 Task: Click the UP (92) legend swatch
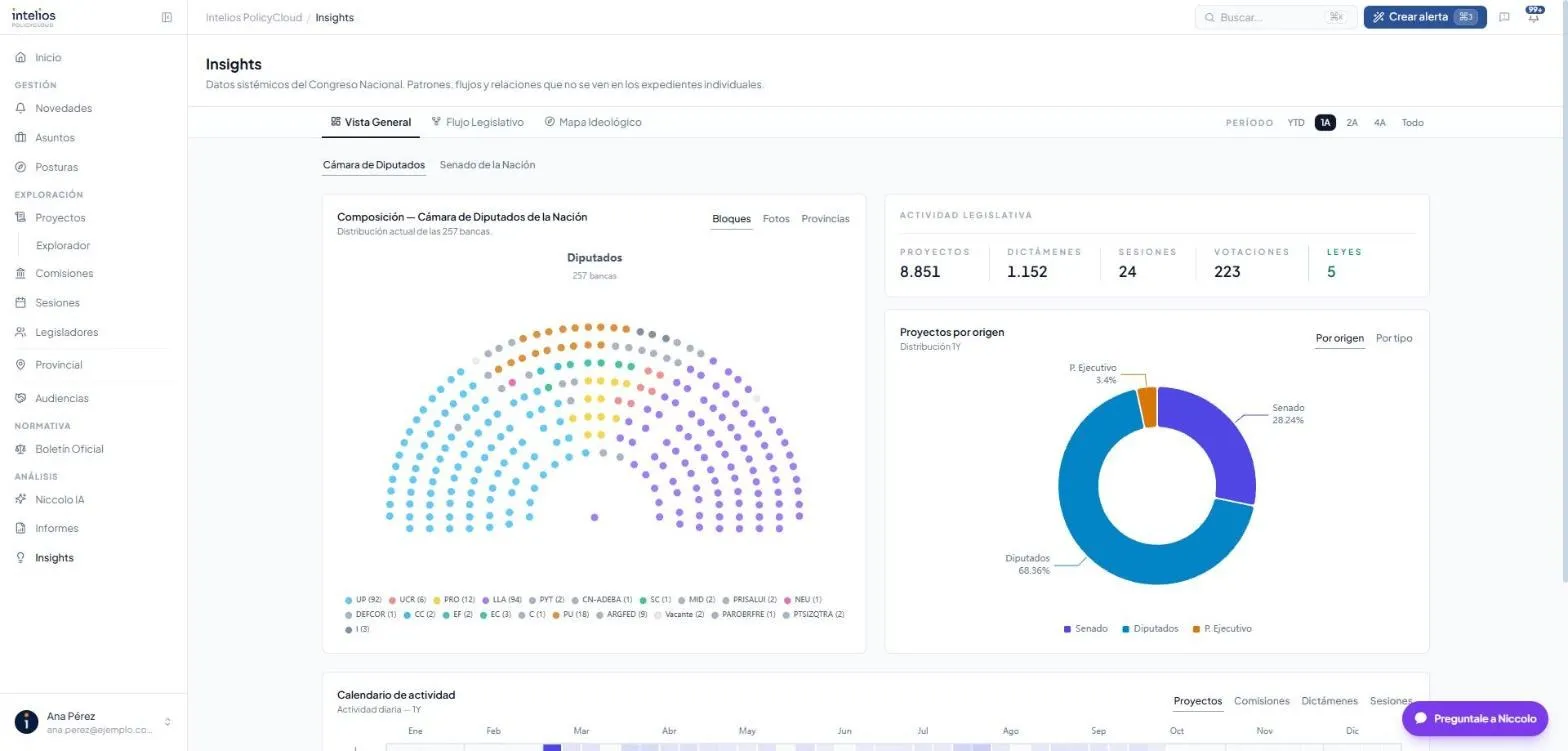pos(348,600)
